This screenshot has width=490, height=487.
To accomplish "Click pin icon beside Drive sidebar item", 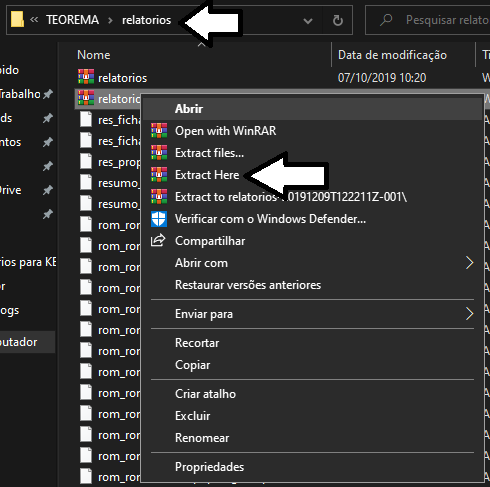I will (48, 190).
